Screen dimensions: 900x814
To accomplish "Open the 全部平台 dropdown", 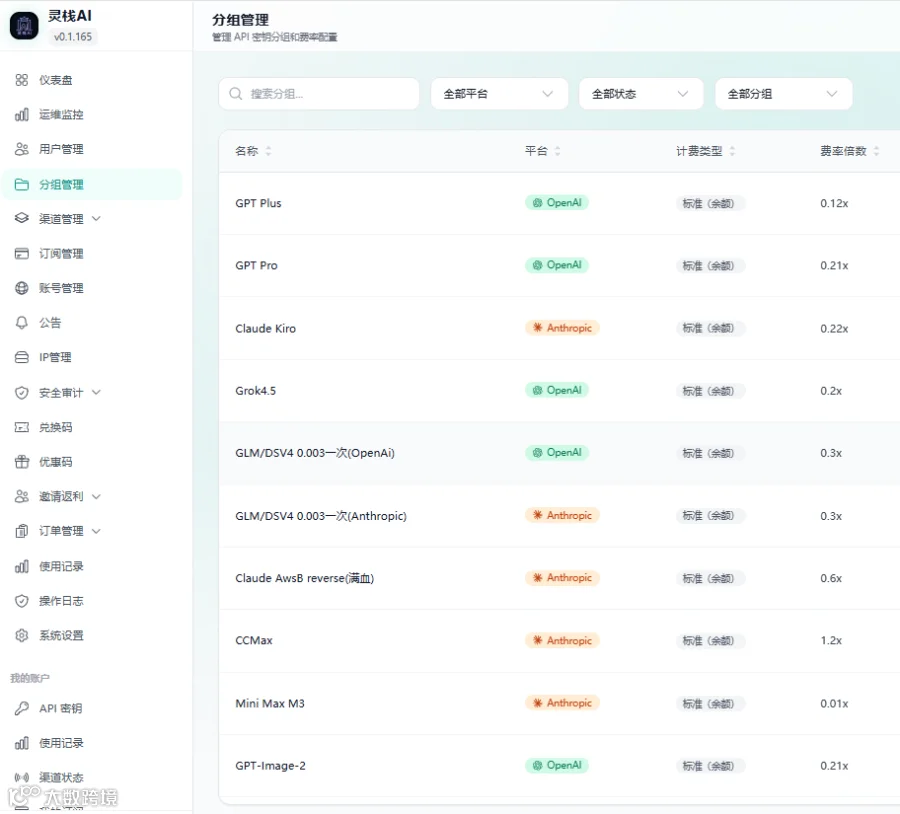I will click(x=499, y=94).
